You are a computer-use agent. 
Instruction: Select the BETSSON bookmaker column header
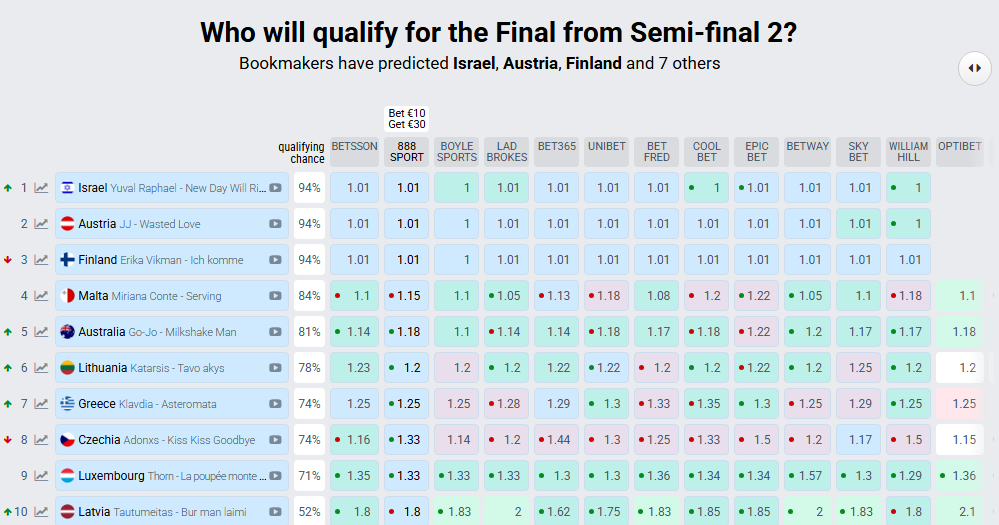(355, 147)
